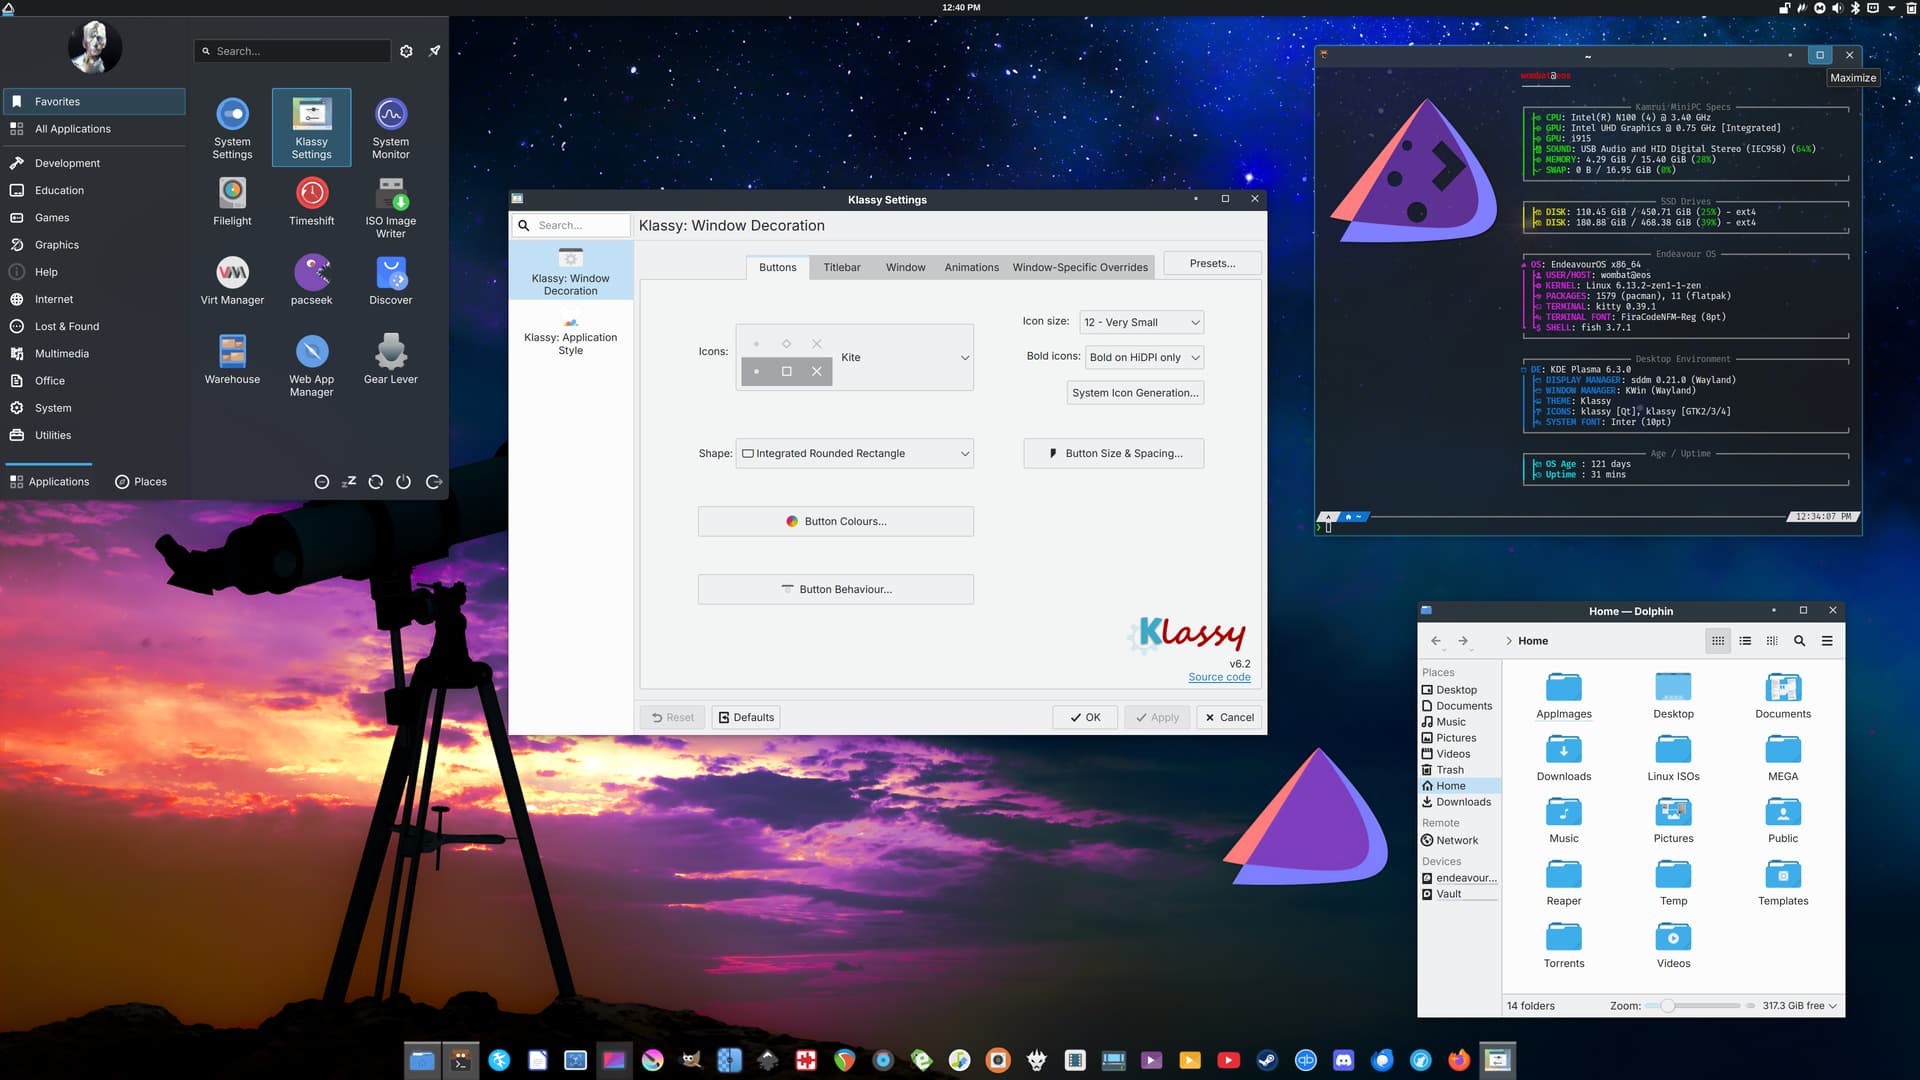Open Discover software center
Image resolution: width=1920 pixels, height=1080 pixels.
(x=391, y=280)
